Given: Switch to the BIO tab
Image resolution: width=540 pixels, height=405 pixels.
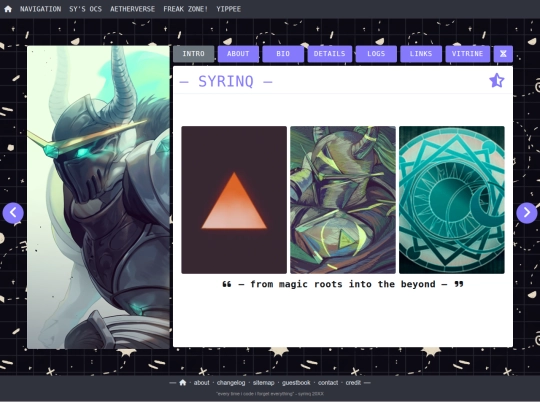Looking at the screenshot, I should 283,54.
